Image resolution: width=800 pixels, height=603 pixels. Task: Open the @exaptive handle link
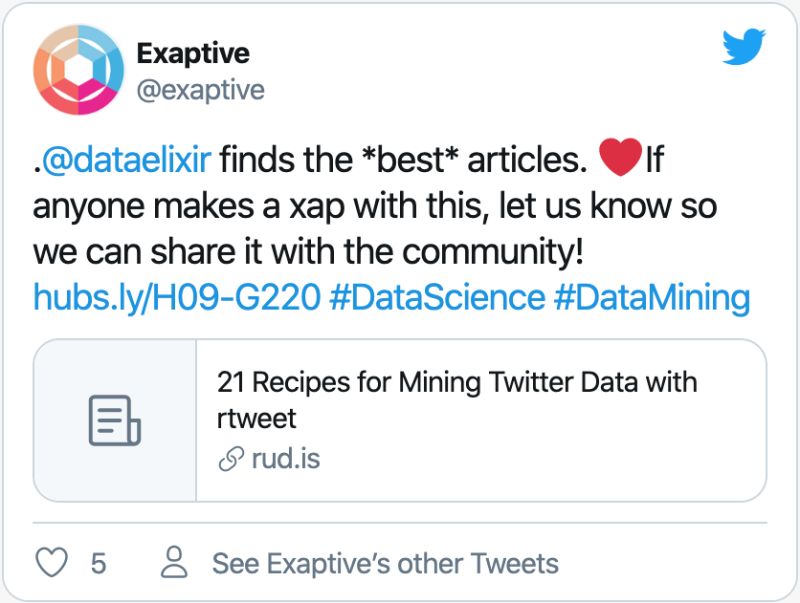(x=200, y=90)
